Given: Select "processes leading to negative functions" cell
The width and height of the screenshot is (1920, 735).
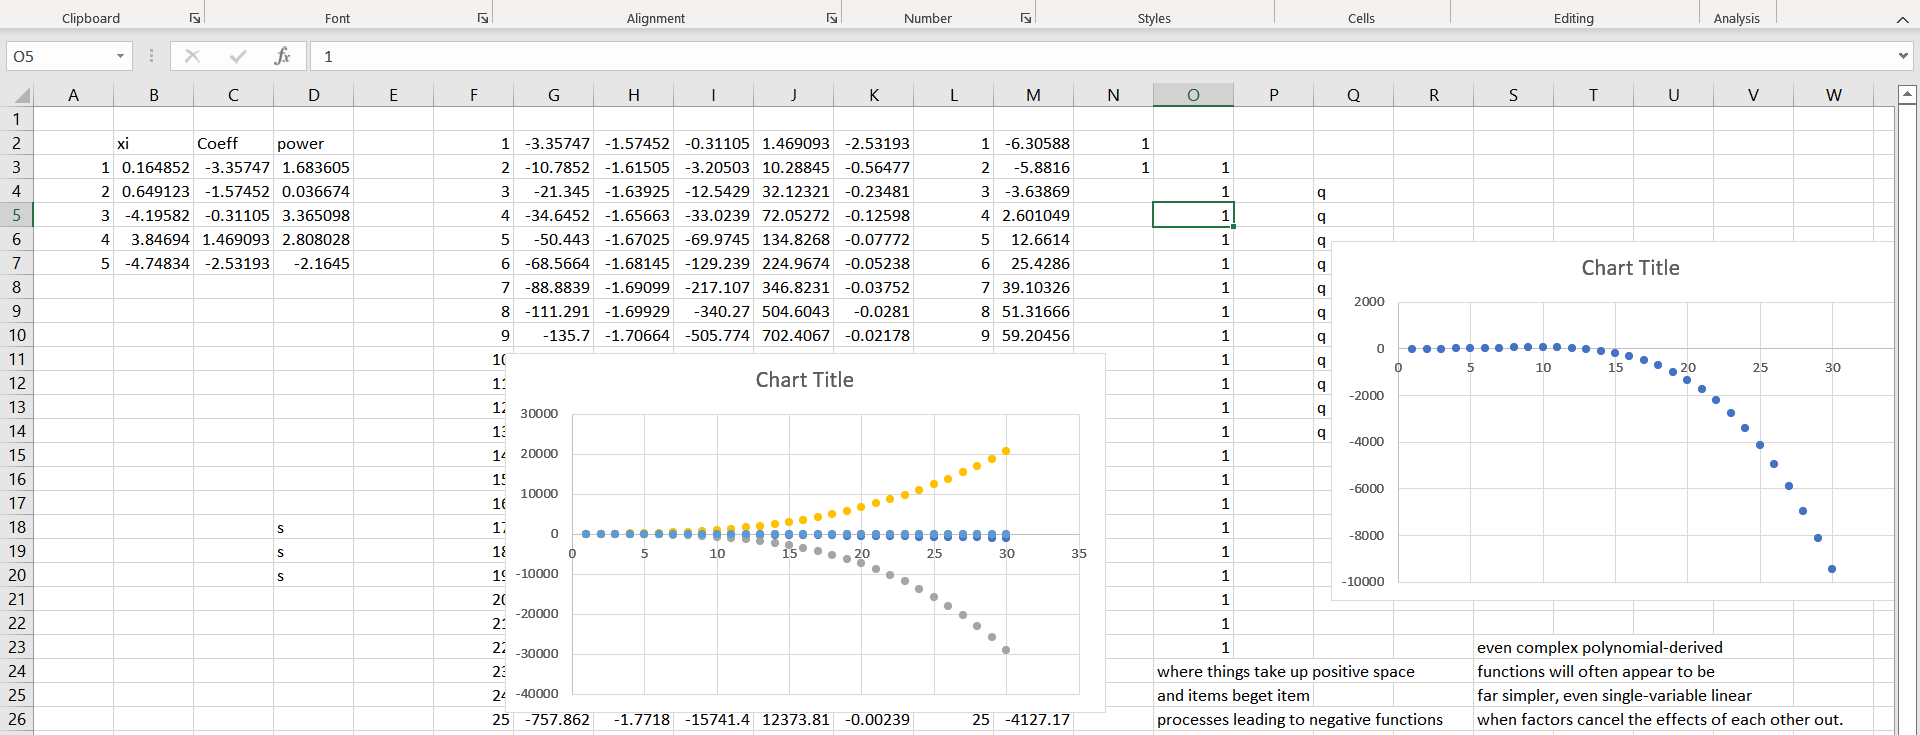Looking at the screenshot, I should pyautogui.click(x=1300, y=719).
